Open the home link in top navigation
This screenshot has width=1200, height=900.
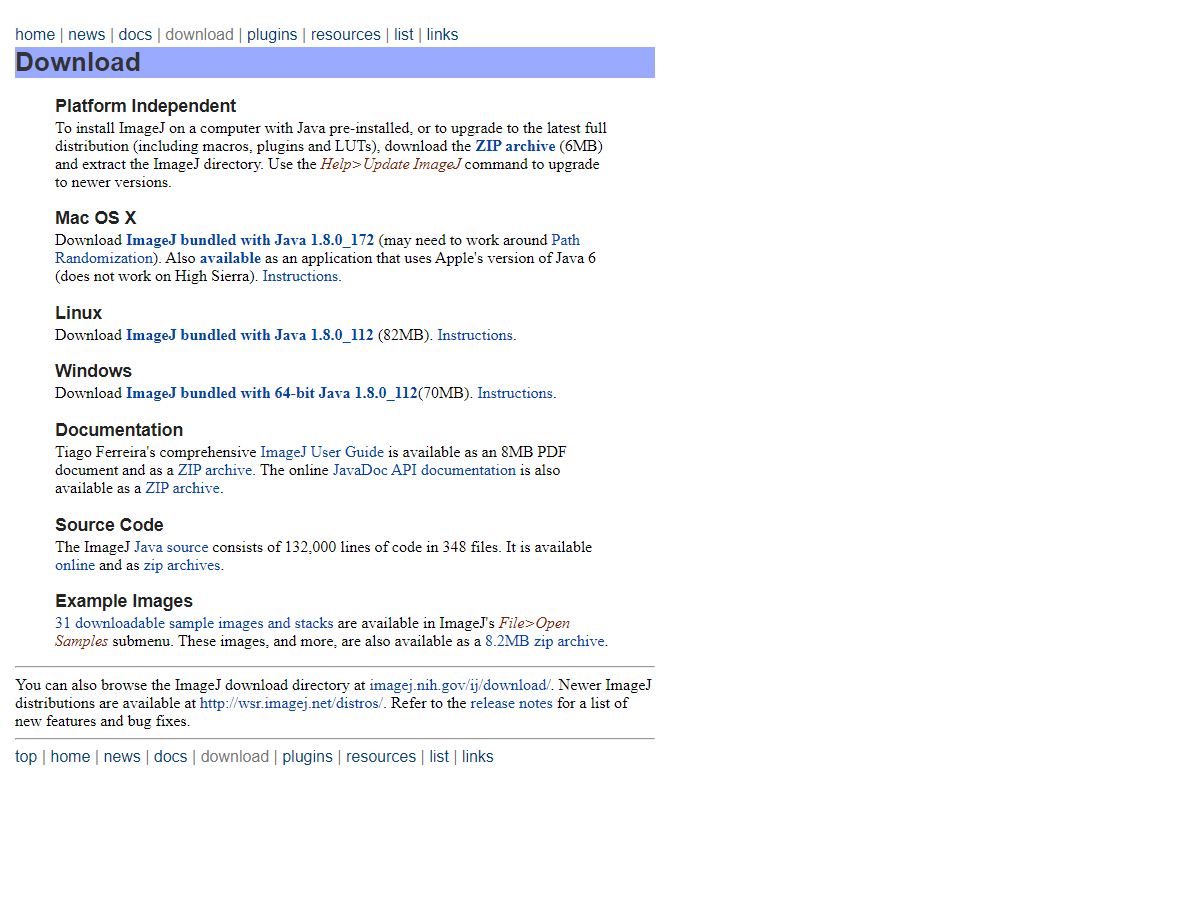(x=35, y=35)
